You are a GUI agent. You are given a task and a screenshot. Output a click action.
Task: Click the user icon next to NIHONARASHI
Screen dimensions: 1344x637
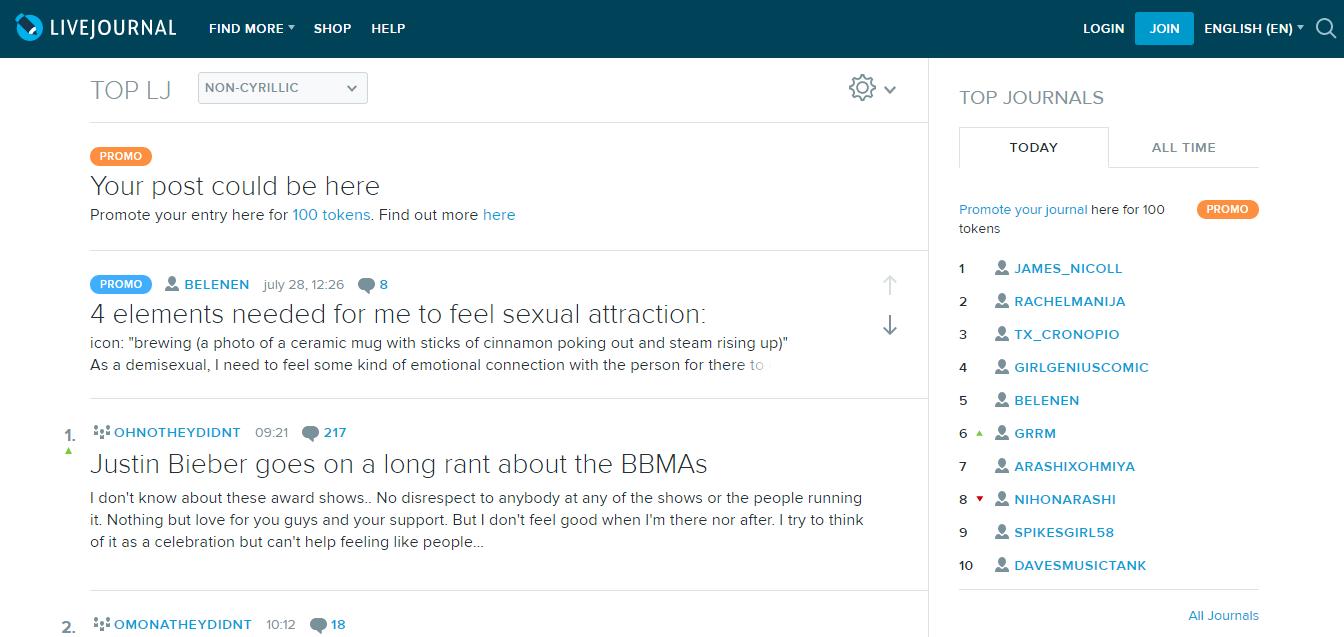[x=1002, y=499]
